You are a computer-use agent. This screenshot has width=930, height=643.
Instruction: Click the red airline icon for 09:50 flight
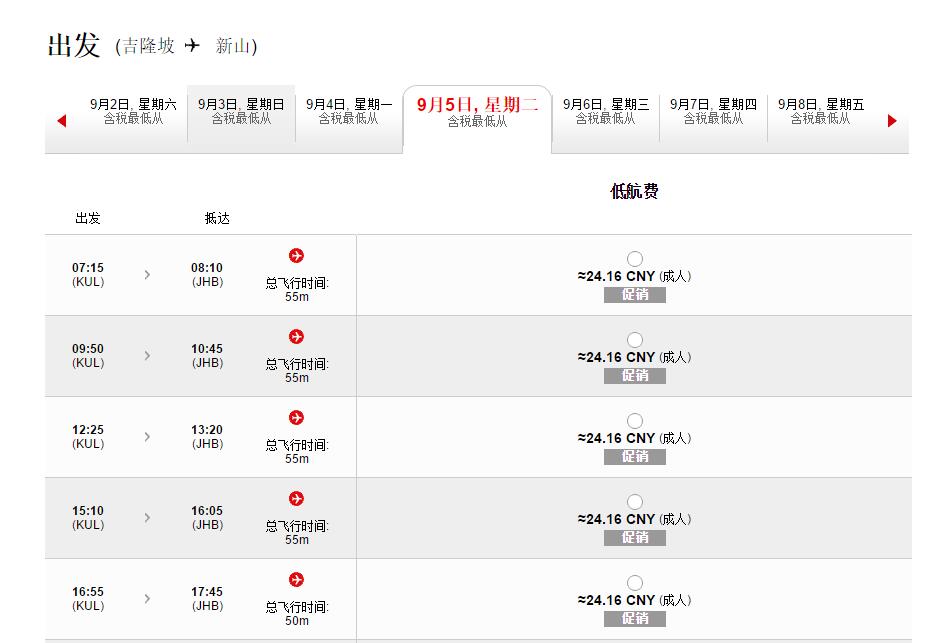(296, 337)
